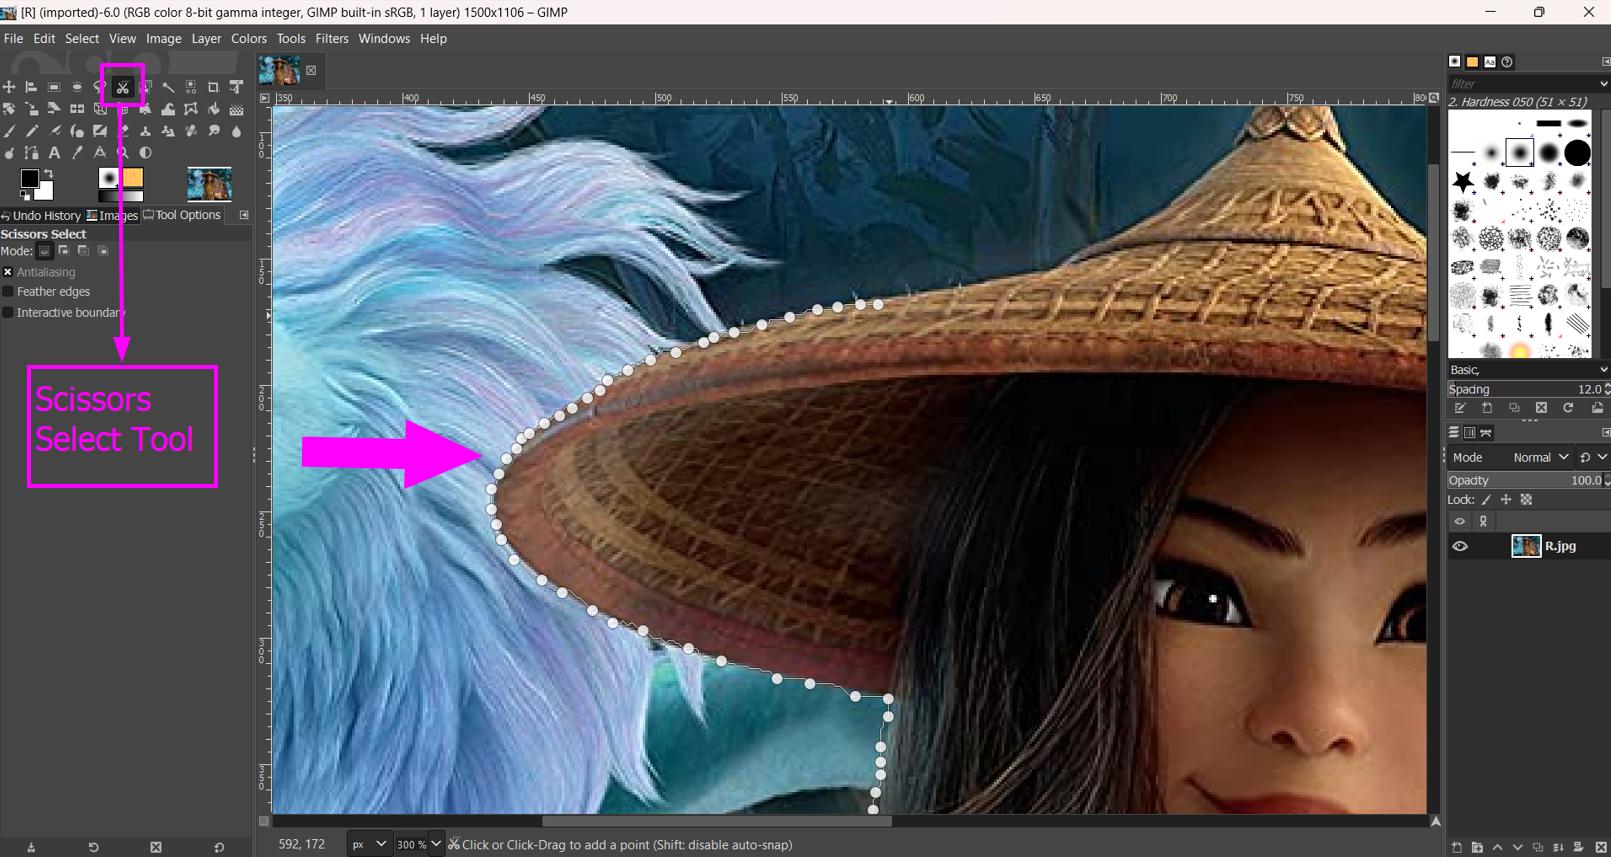1611x857 pixels.
Task: Select the Clone stamp tool
Action: [146, 131]
